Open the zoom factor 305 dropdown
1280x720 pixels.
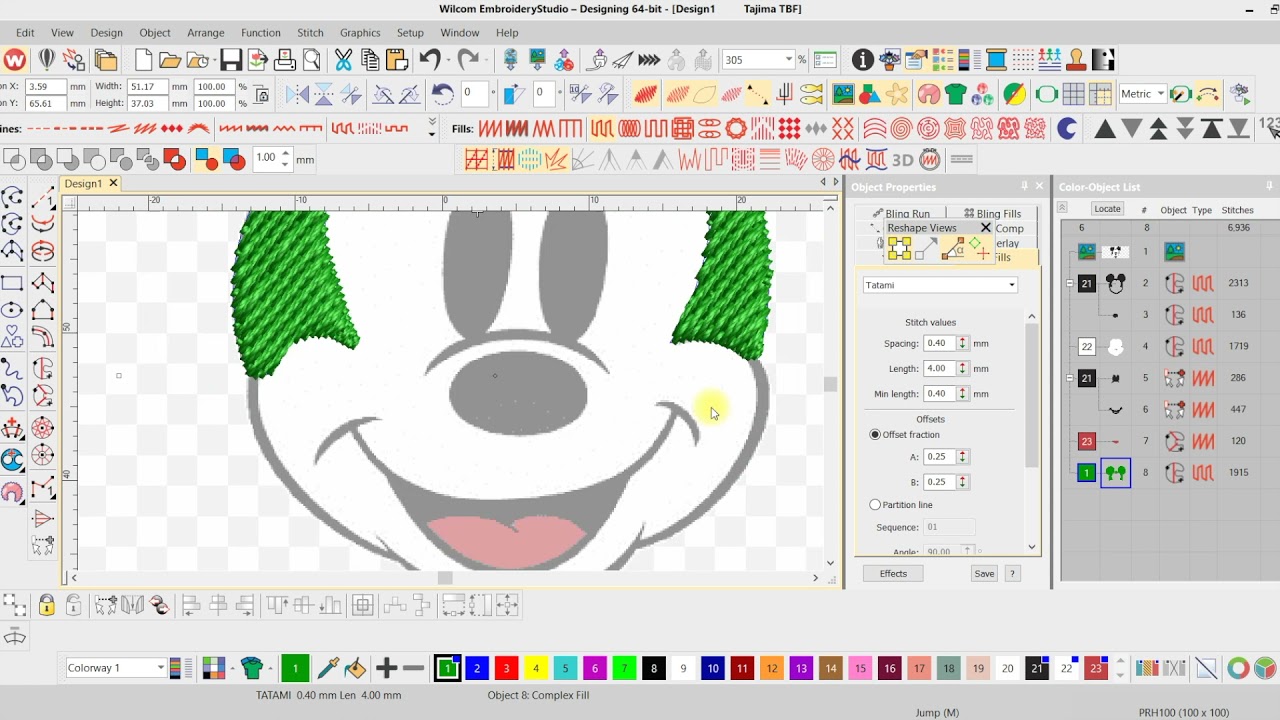coord(788,60)
